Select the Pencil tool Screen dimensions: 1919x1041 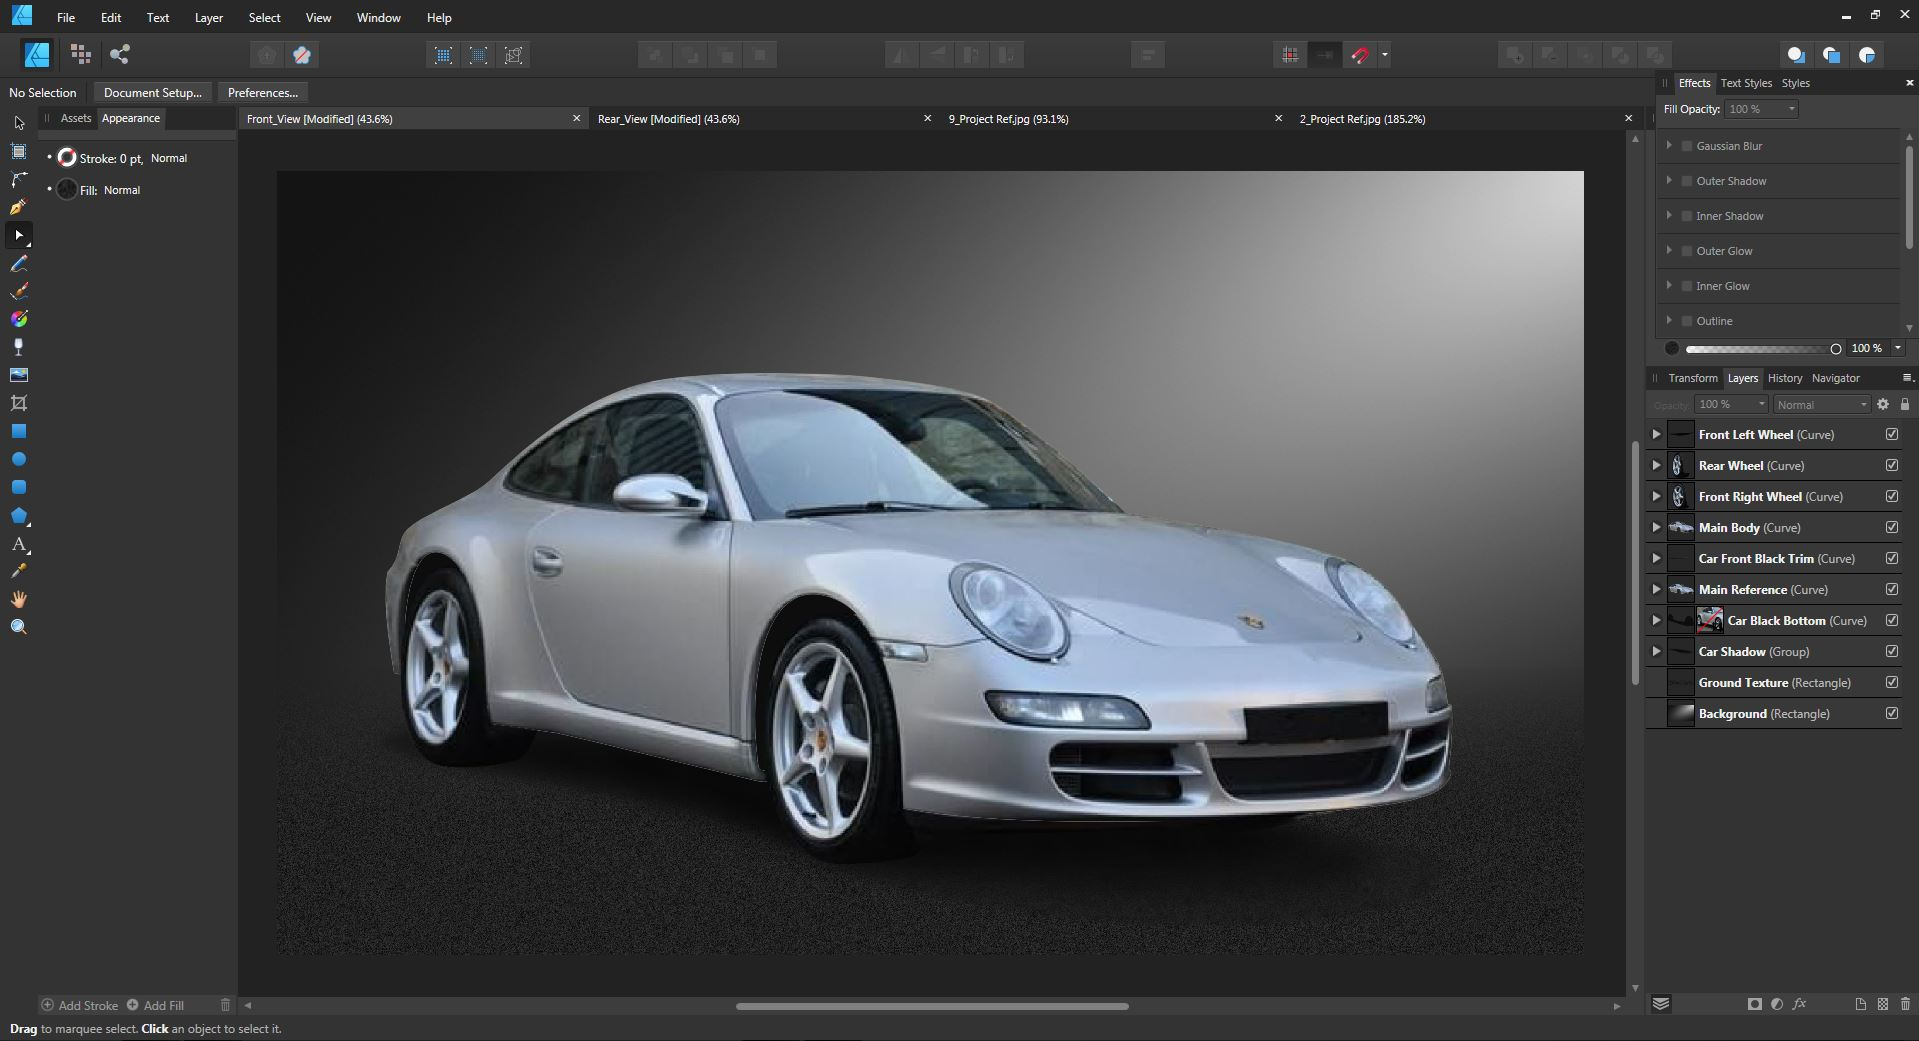click(x=19, y=263)
